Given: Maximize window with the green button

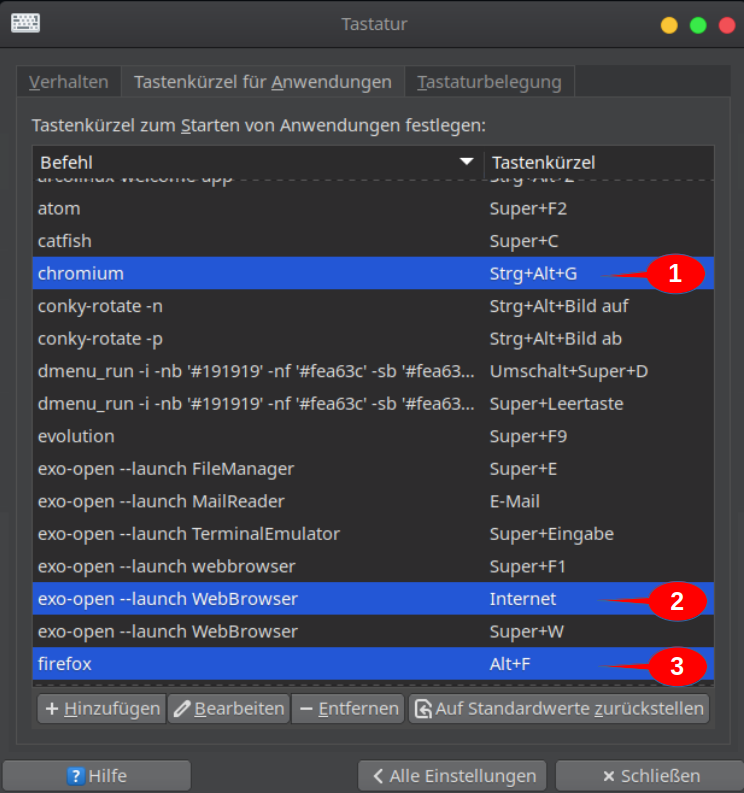Looking at the screenshot, I should click(698, 25).
